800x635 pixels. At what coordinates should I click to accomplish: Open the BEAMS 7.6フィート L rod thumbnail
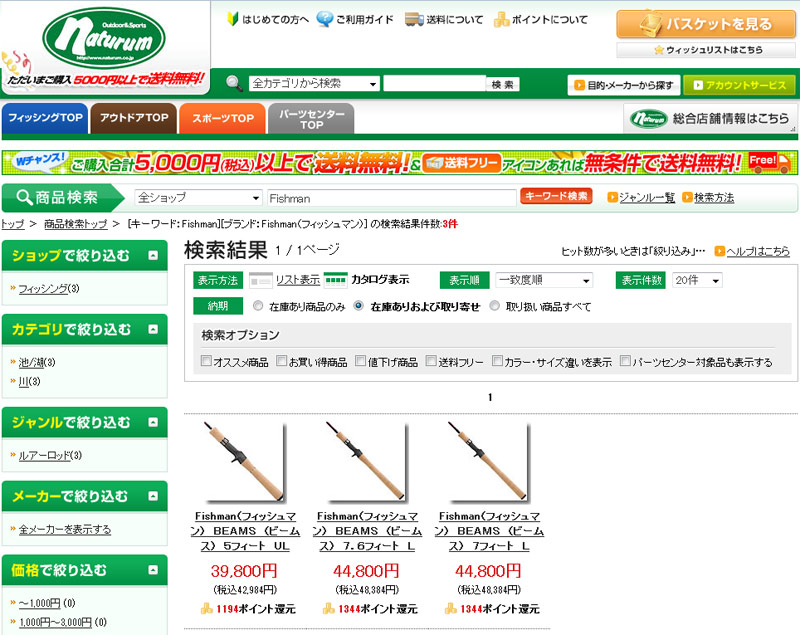coord(367,463)
